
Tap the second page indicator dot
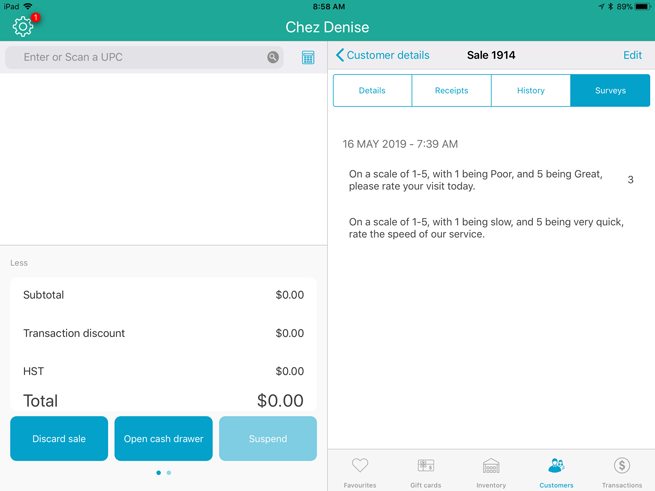tap(169, 473)
